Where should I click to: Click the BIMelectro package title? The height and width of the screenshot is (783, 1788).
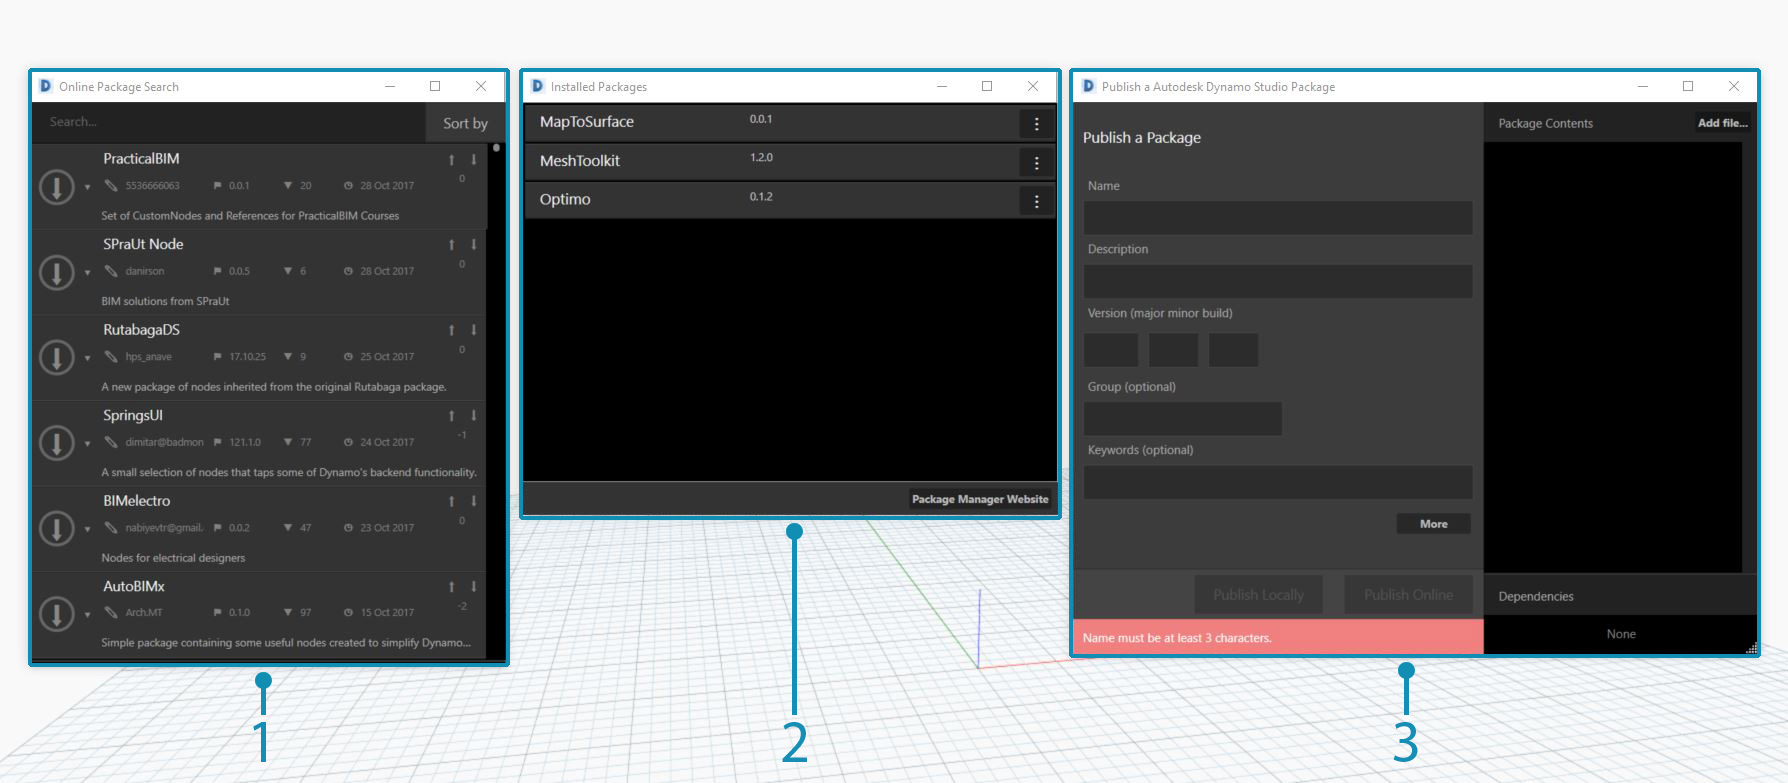137,501
